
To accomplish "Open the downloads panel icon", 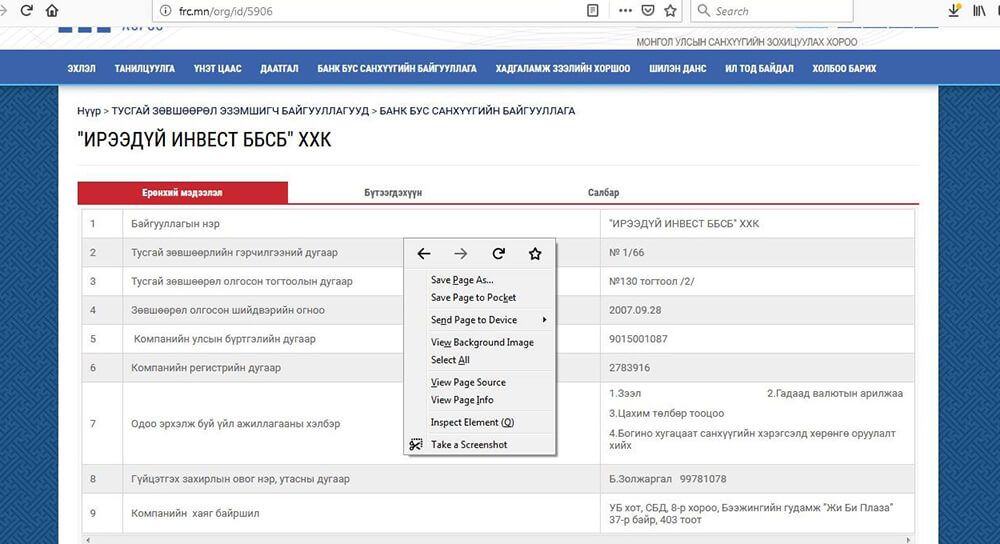I will tap(953, 11).
